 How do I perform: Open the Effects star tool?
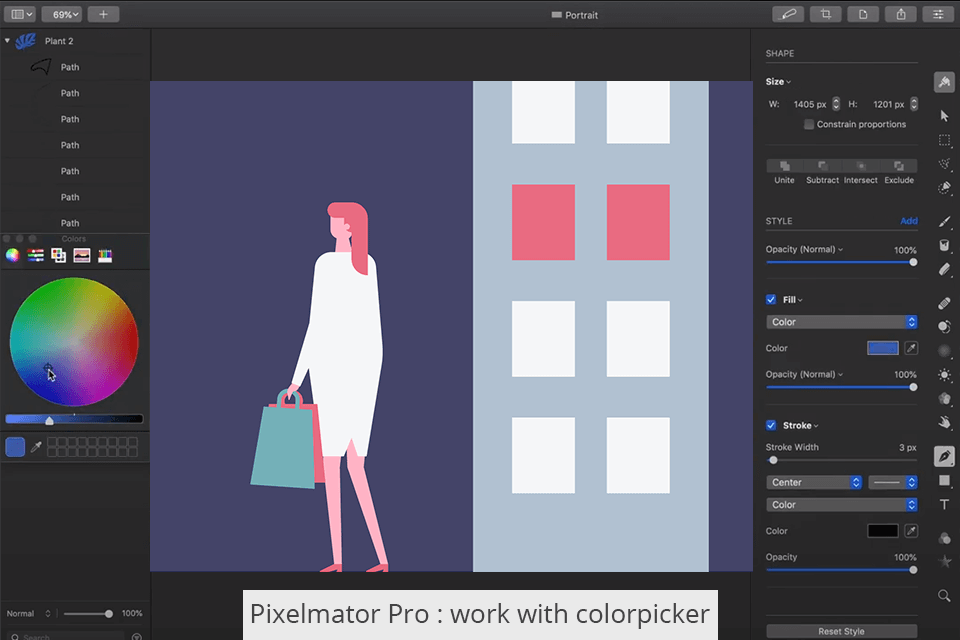coord(944,562)
